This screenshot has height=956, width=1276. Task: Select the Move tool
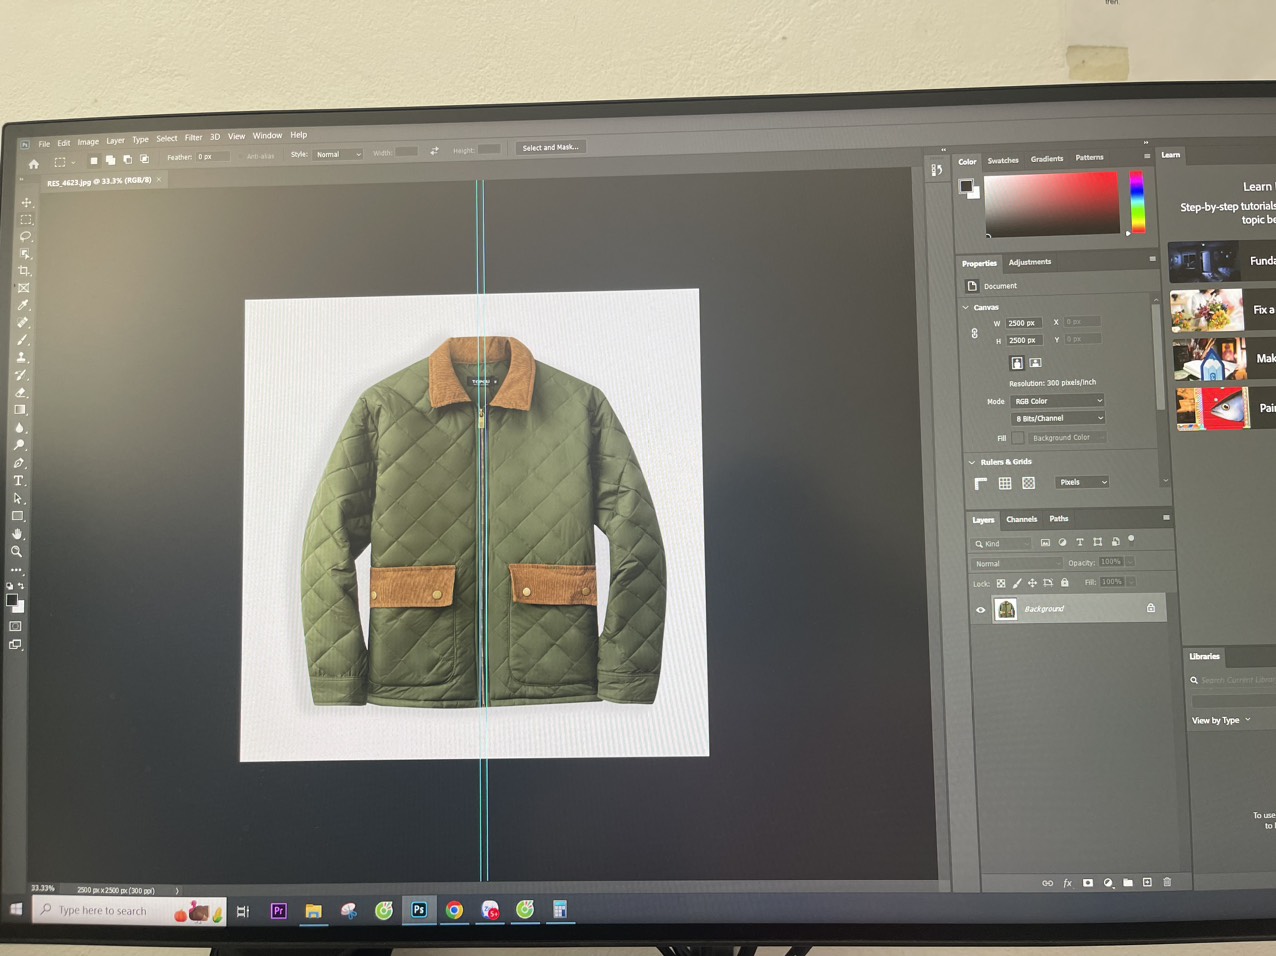26,203
